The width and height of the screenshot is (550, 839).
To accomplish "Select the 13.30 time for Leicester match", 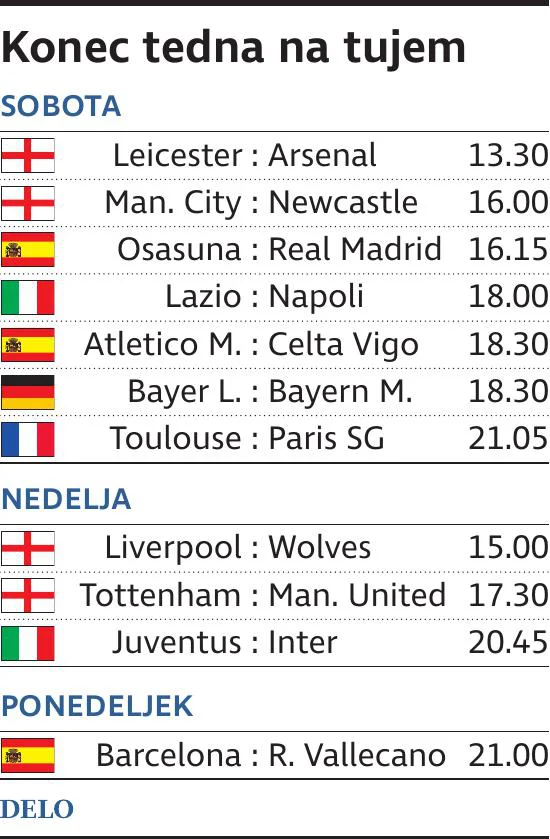I will coord(508,155).
